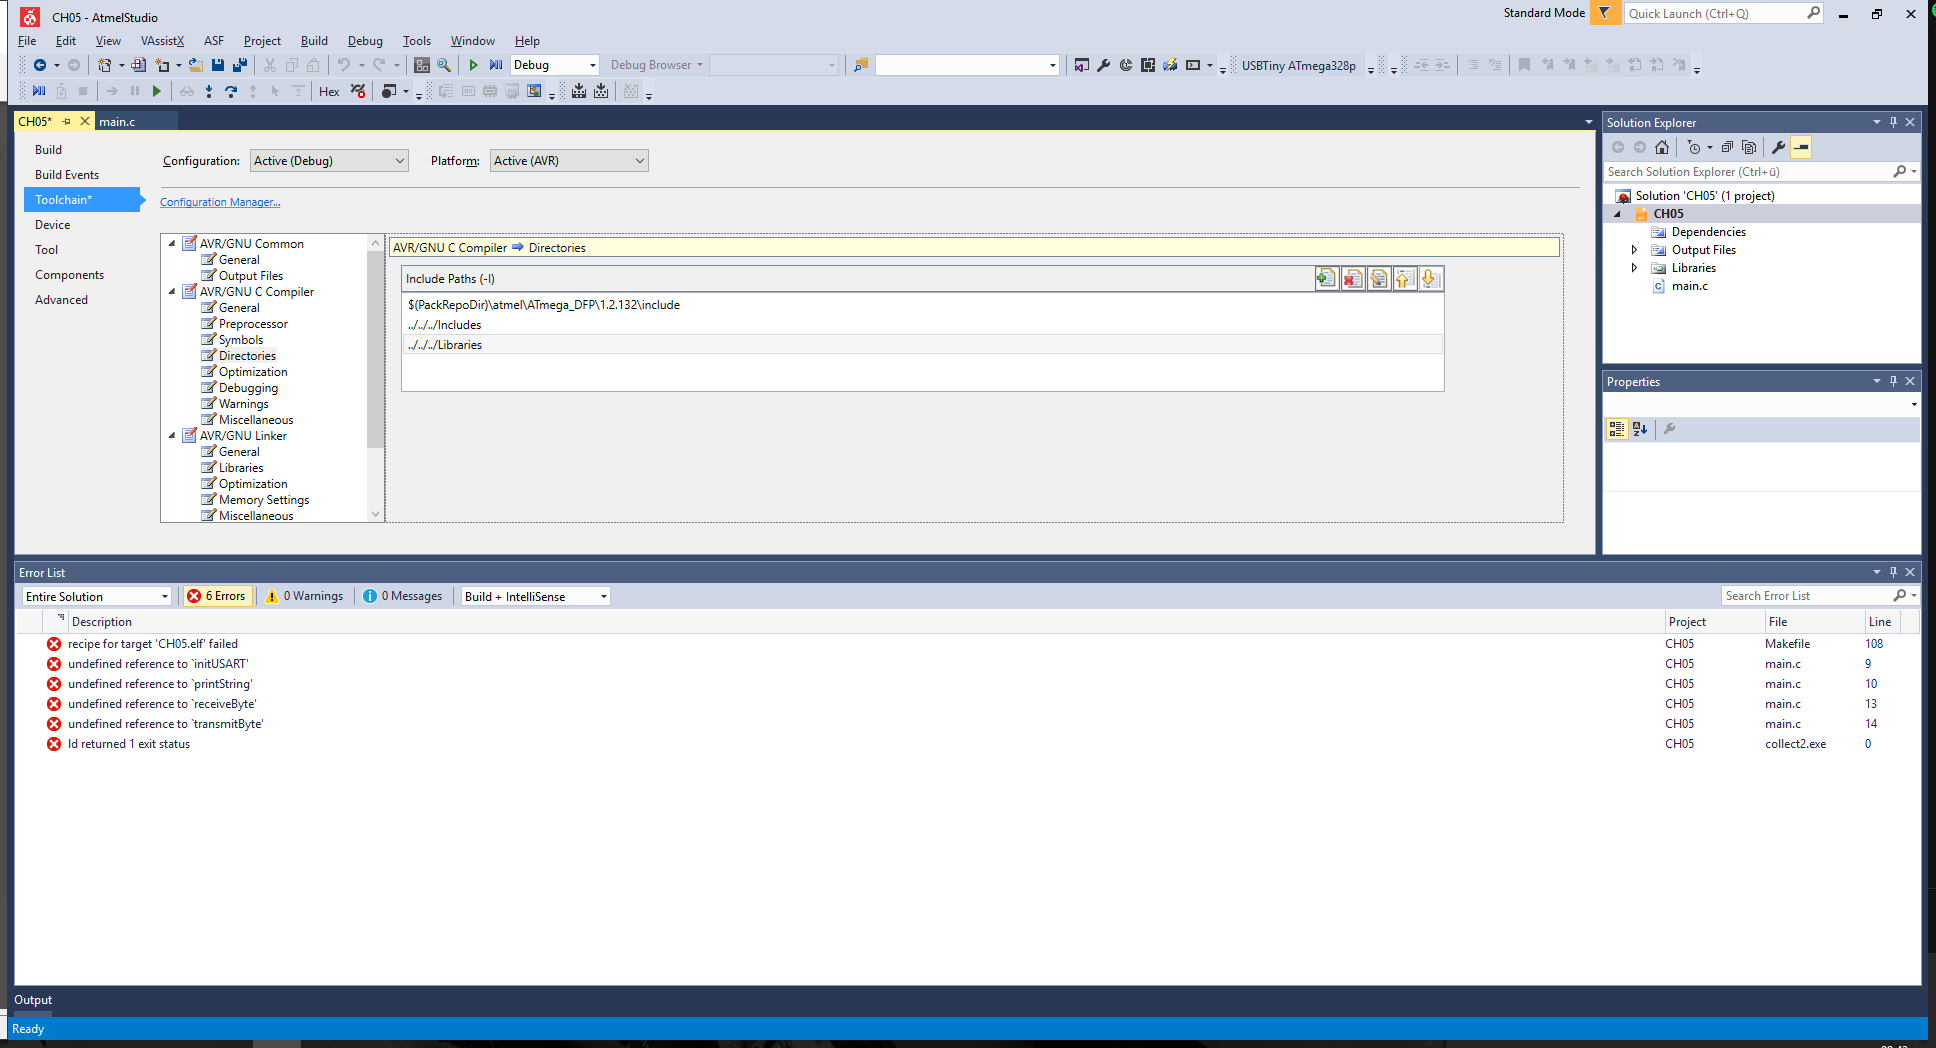Screen dimensions: 1936x1048
Task: Expand the Output Files folder
Action: pos(1634,250)
